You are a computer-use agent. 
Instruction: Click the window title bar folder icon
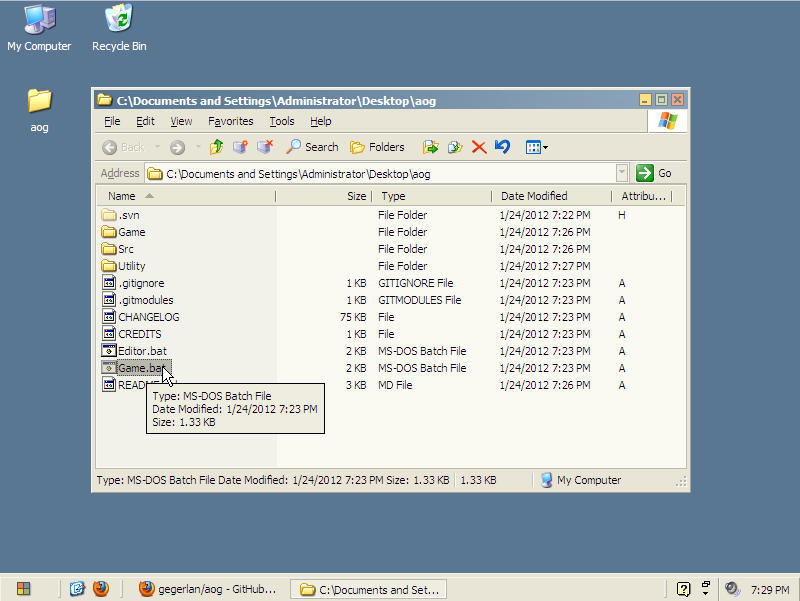105,99
